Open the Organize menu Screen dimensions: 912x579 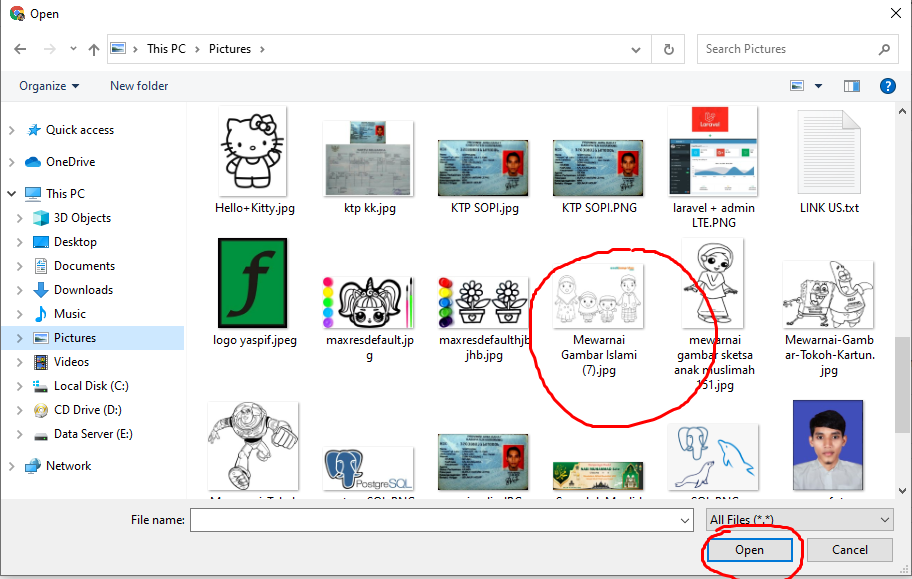point(49,86)
